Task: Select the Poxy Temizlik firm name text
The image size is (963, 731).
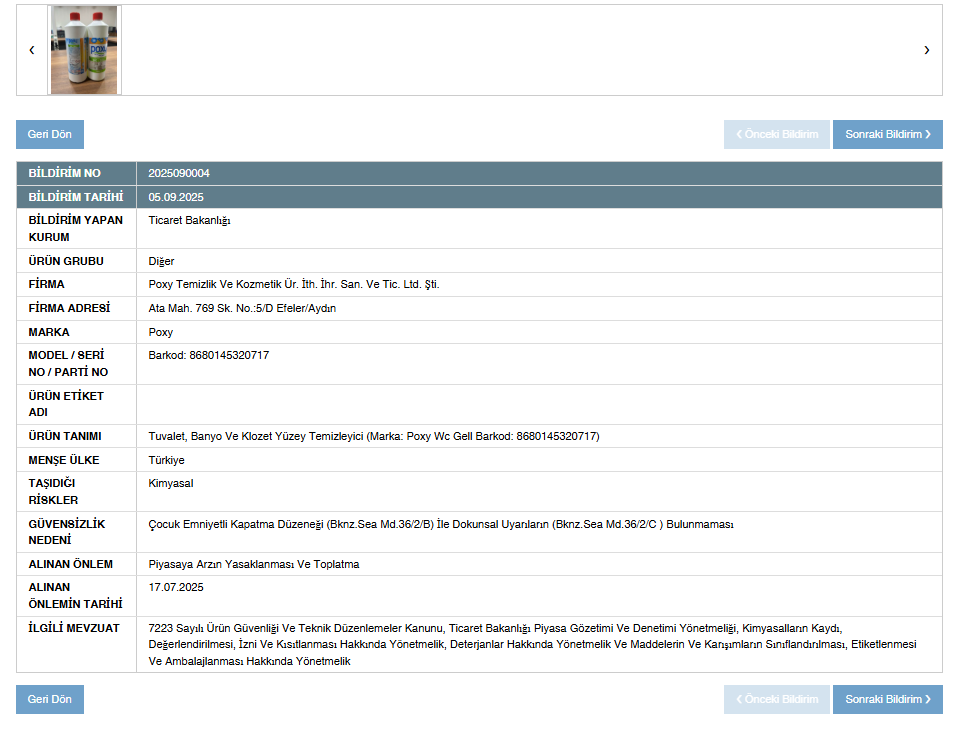Action: (293, 284)
